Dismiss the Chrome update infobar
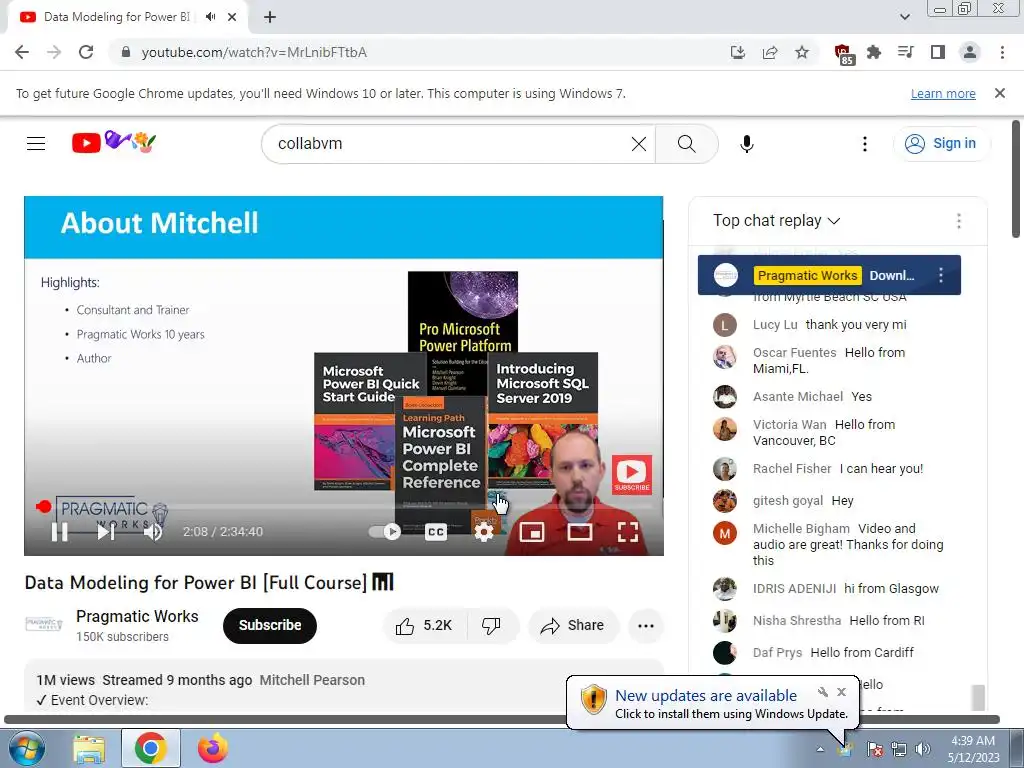Image resolution: width=1024 pixels, height=768 pixels. click(x=1000, y=93)
